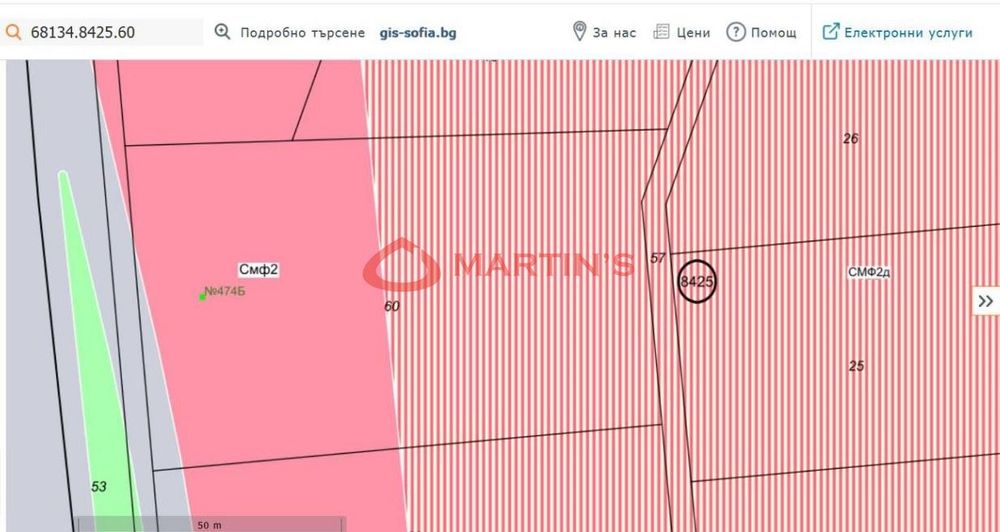
Task: Open Електронни услуги electronic services
Action: (908, 33)
